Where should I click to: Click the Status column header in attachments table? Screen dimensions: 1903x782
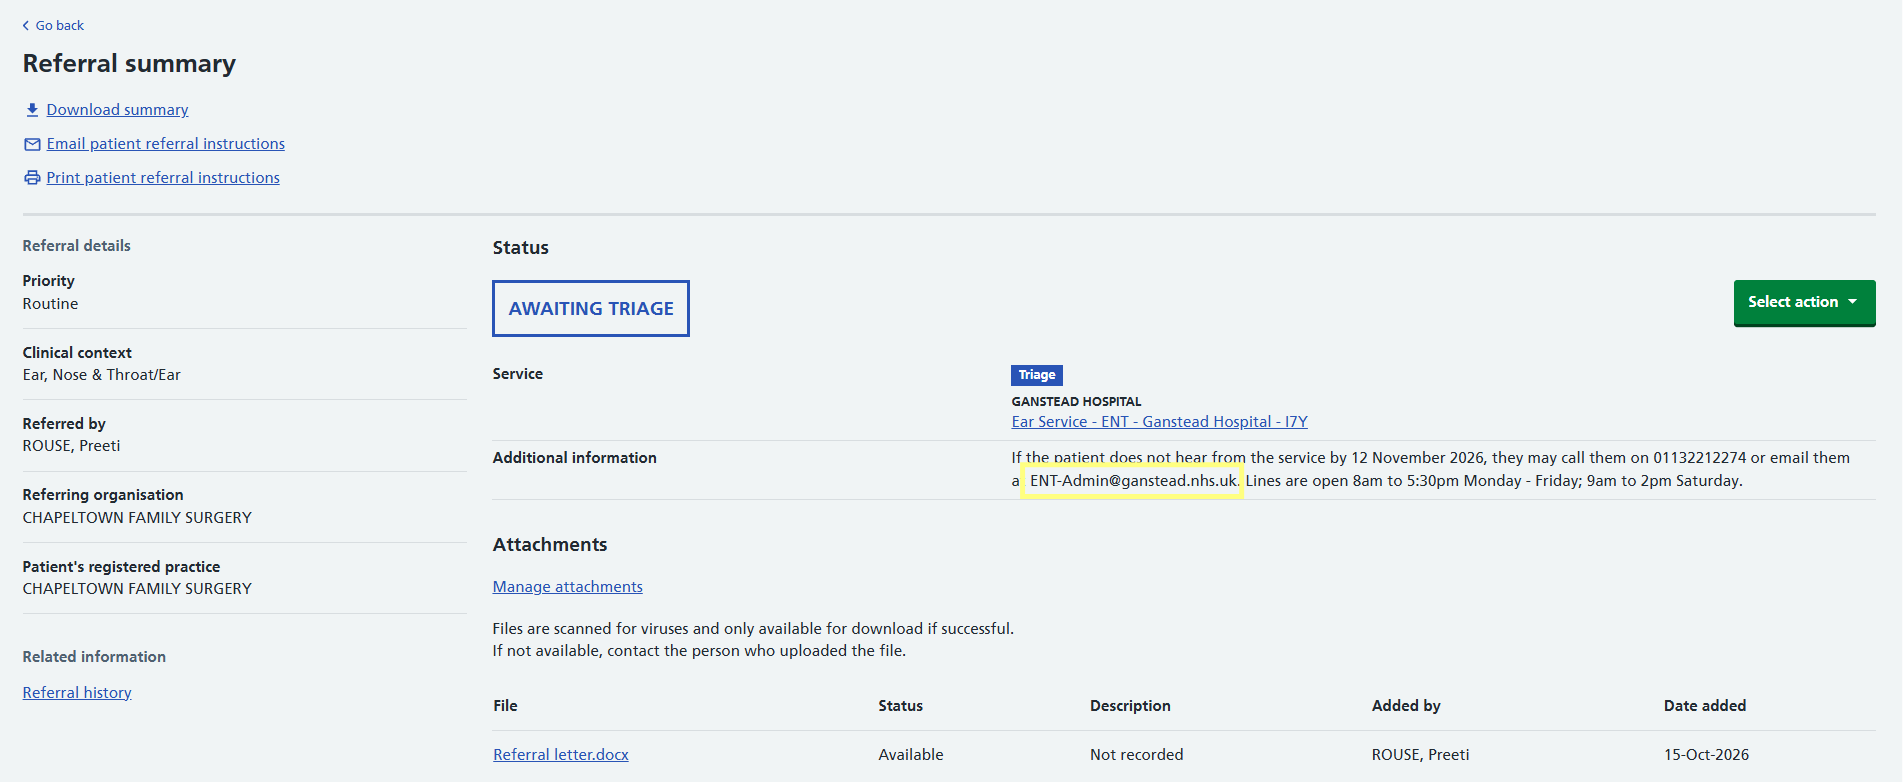(x=900, y=706)
